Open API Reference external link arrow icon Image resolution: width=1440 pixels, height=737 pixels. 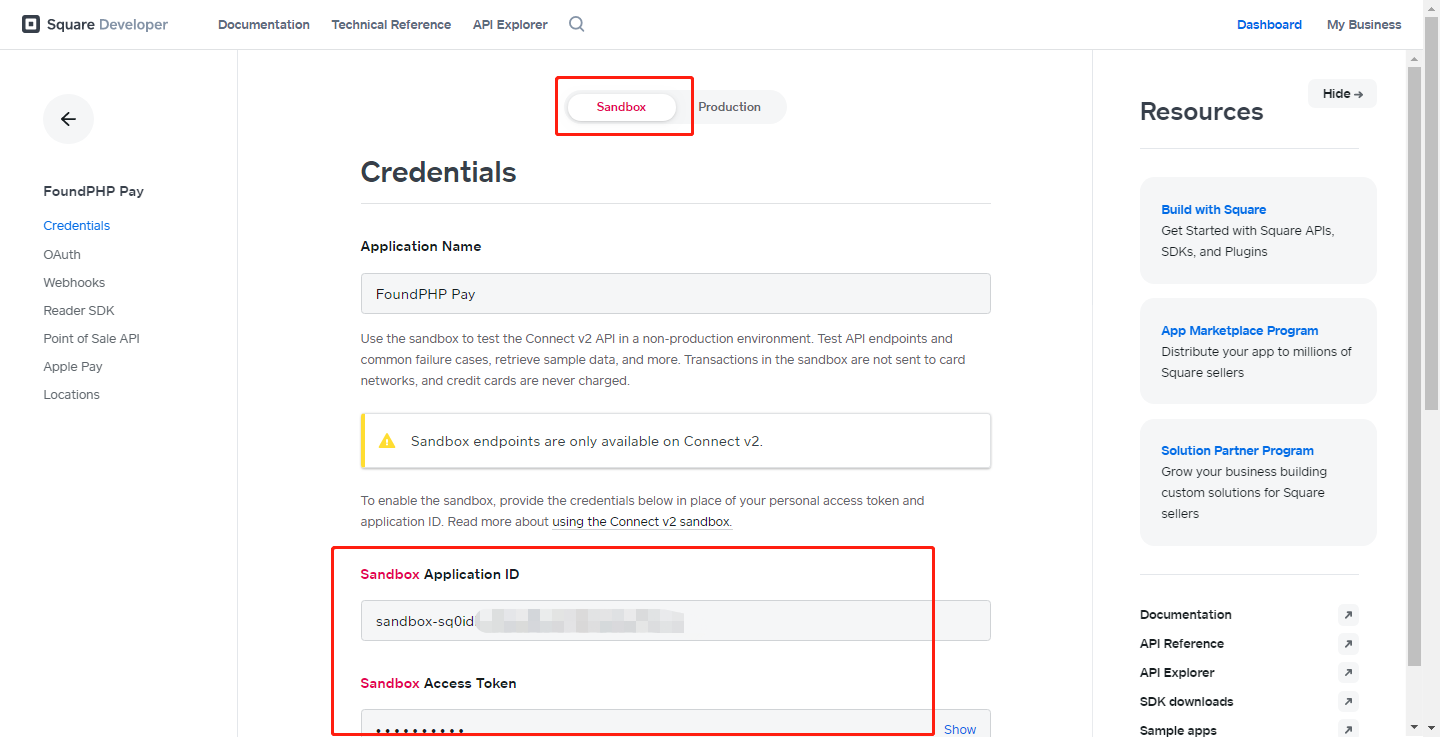1348,644
